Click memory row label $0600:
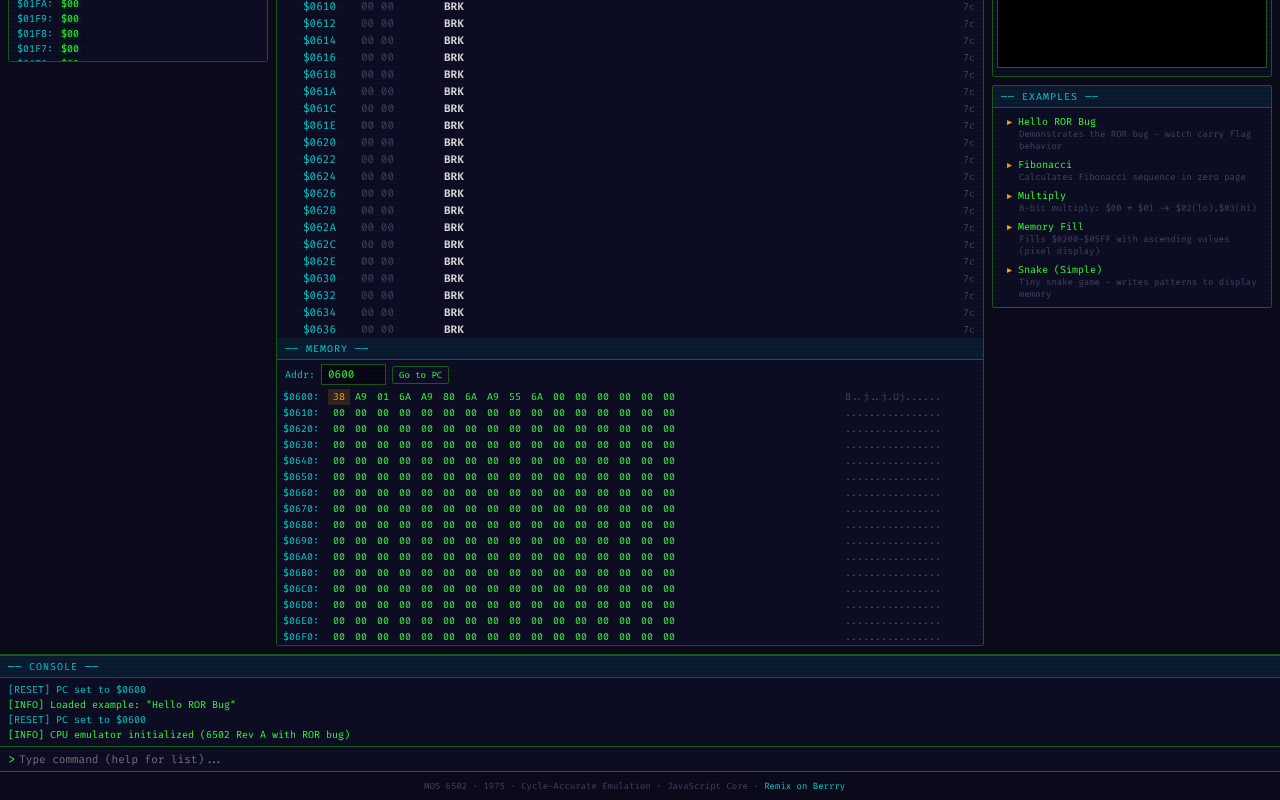 click(301, 397)
